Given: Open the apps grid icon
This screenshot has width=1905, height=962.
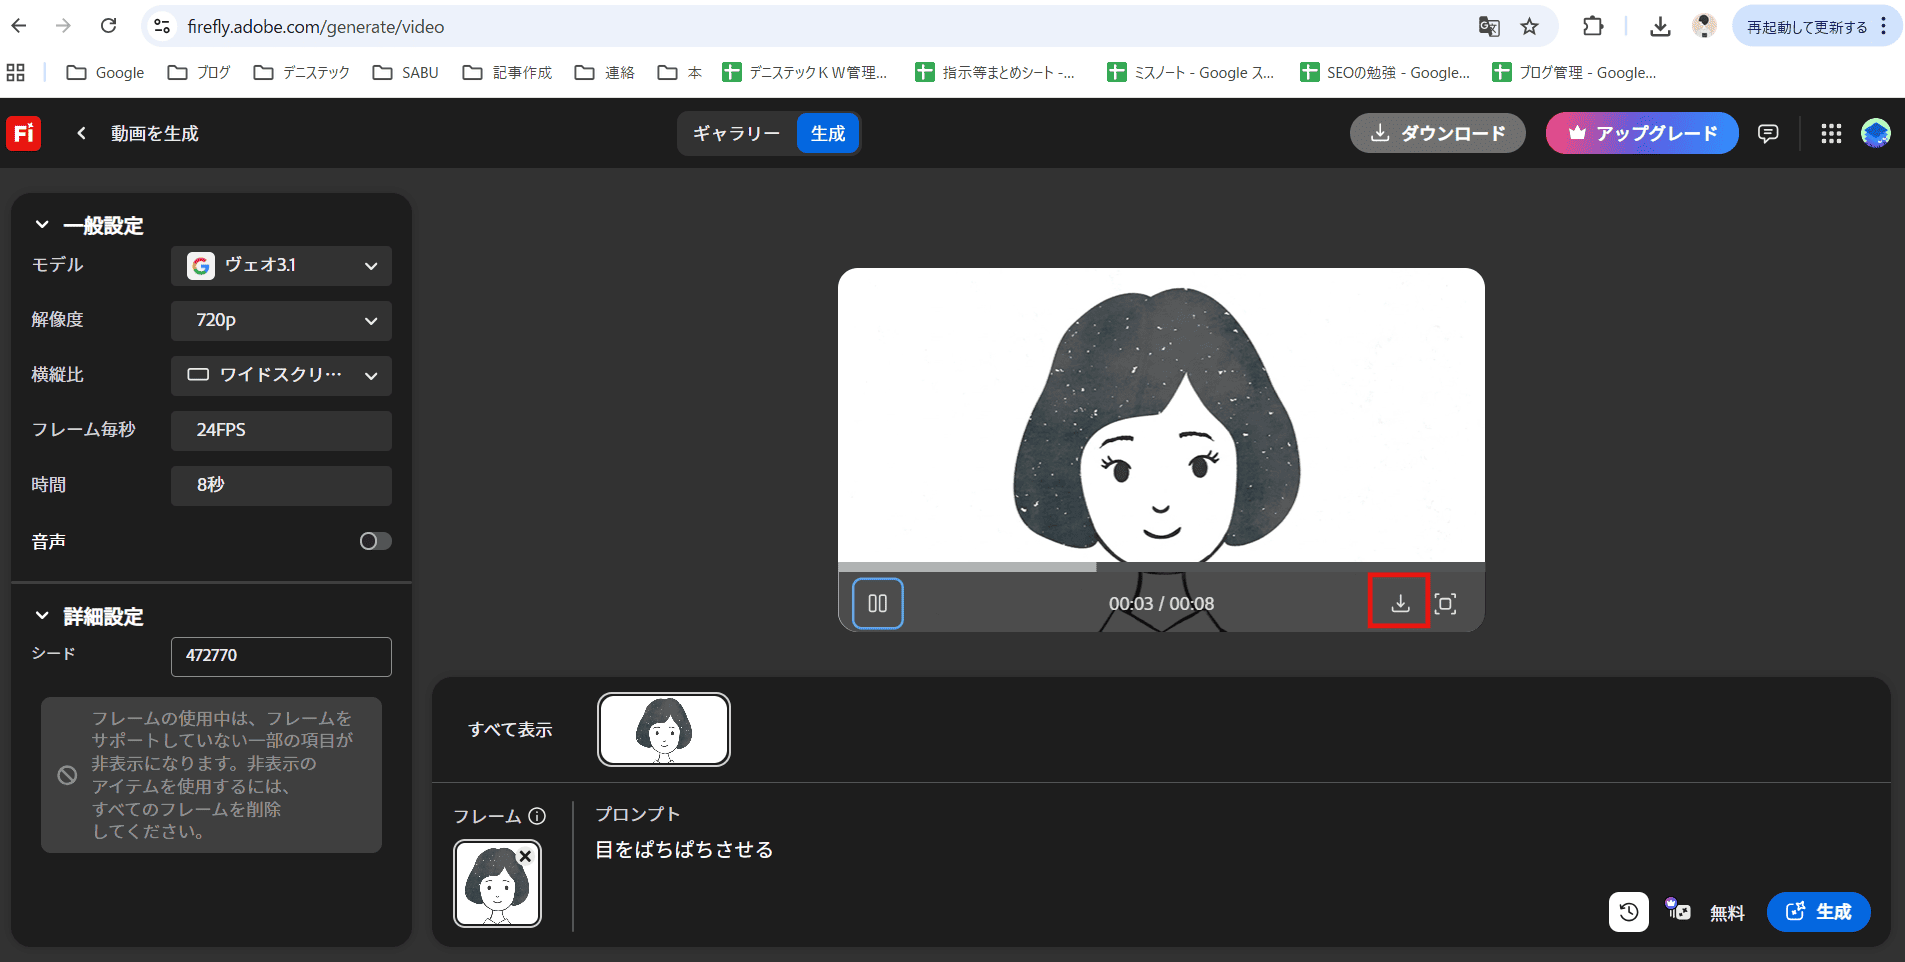Looking at the screenshot, I should (x=1830, y=133).
